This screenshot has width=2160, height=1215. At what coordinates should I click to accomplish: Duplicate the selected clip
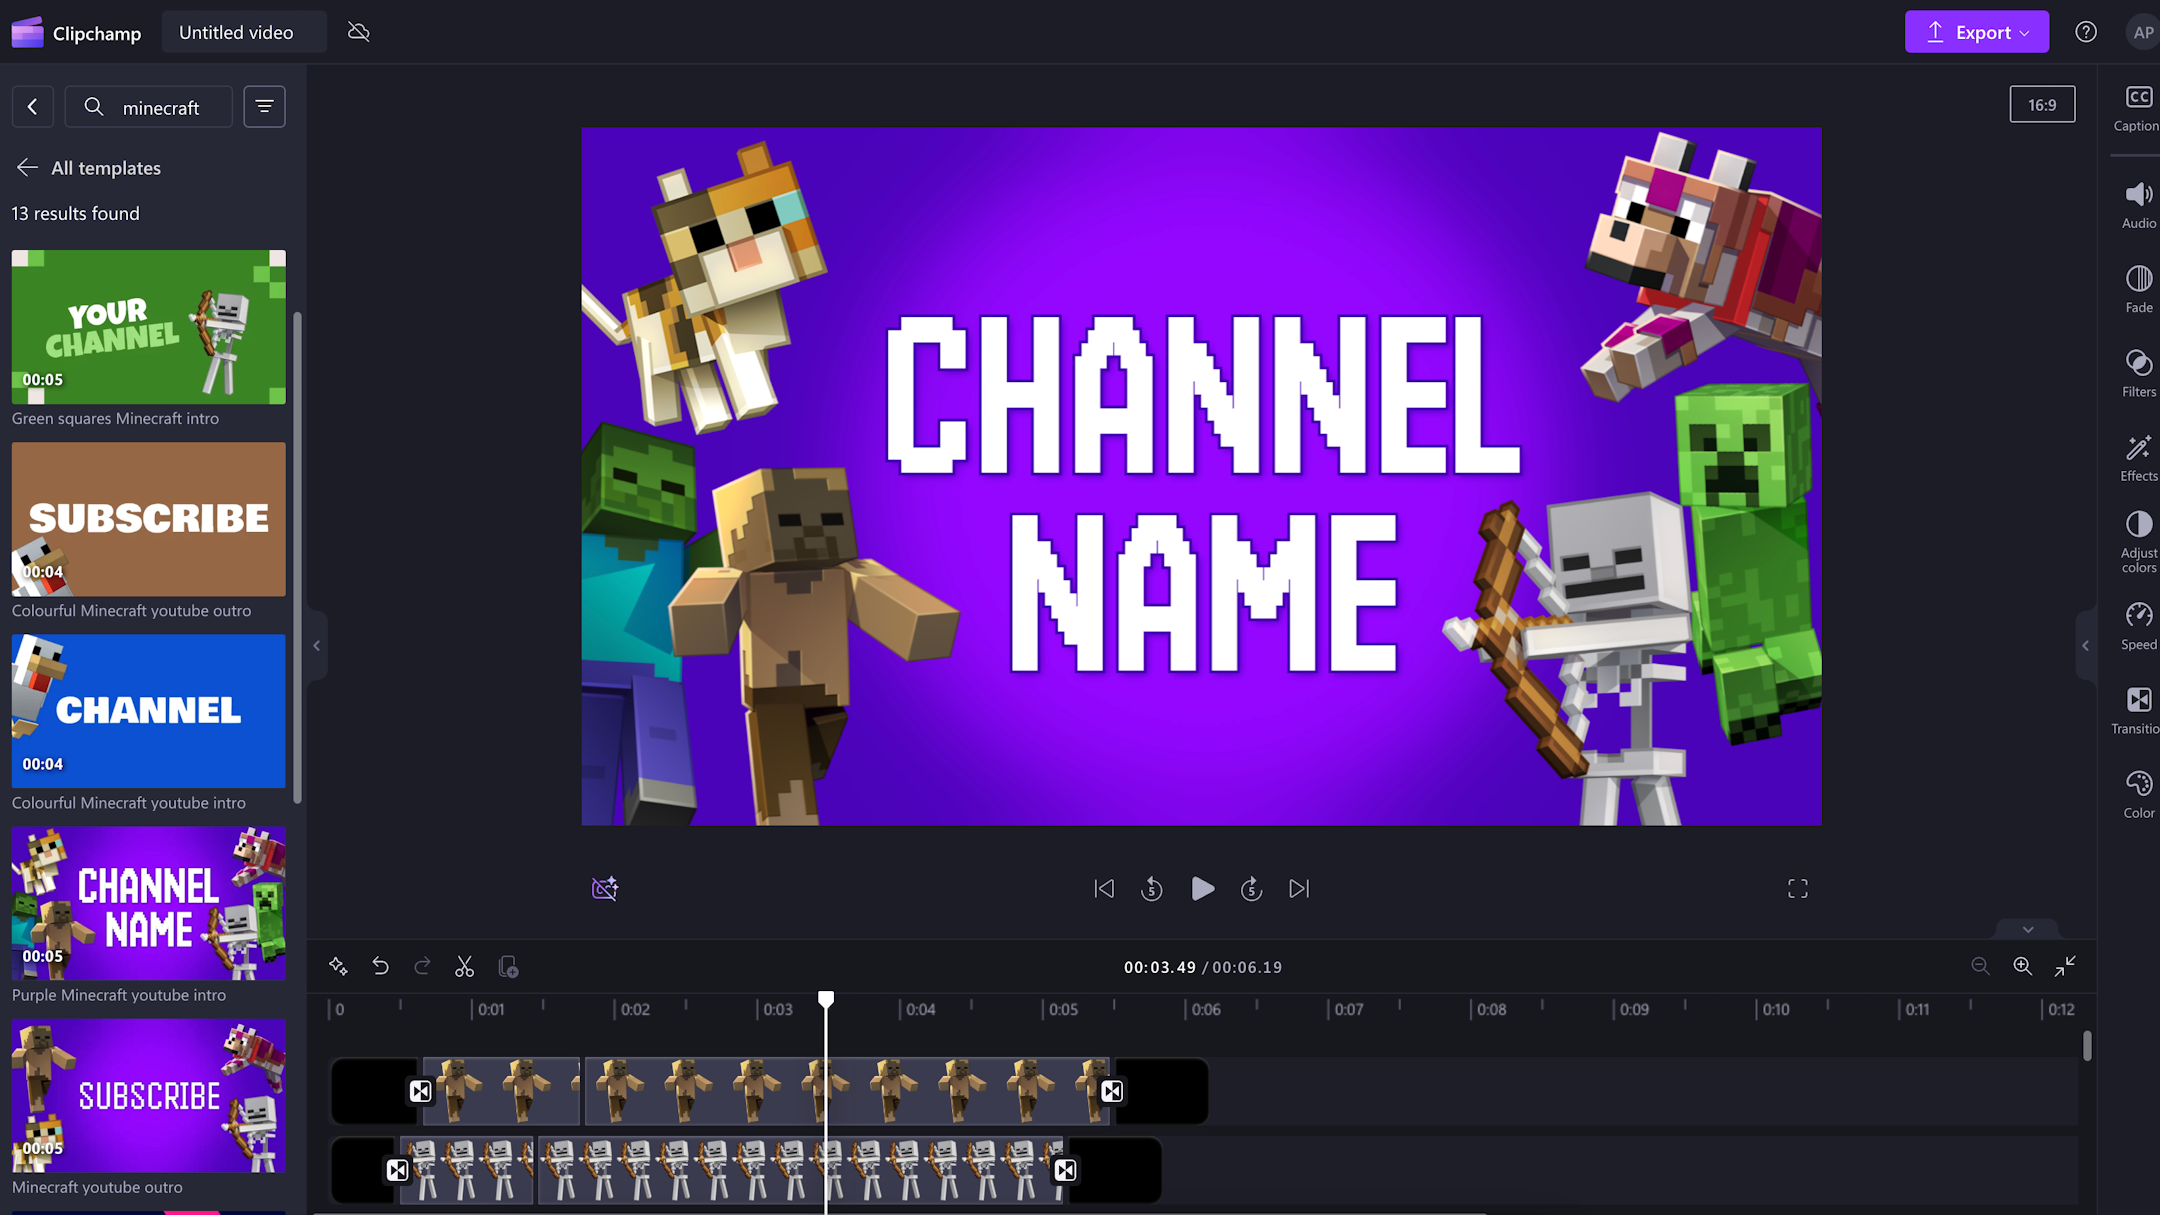click(508, 966)
